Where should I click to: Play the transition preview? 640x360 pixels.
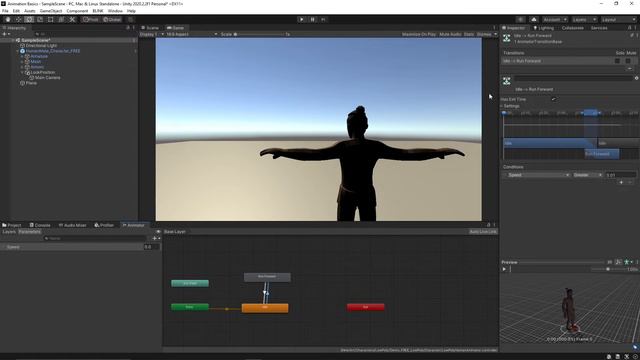[x=504, y=269]
